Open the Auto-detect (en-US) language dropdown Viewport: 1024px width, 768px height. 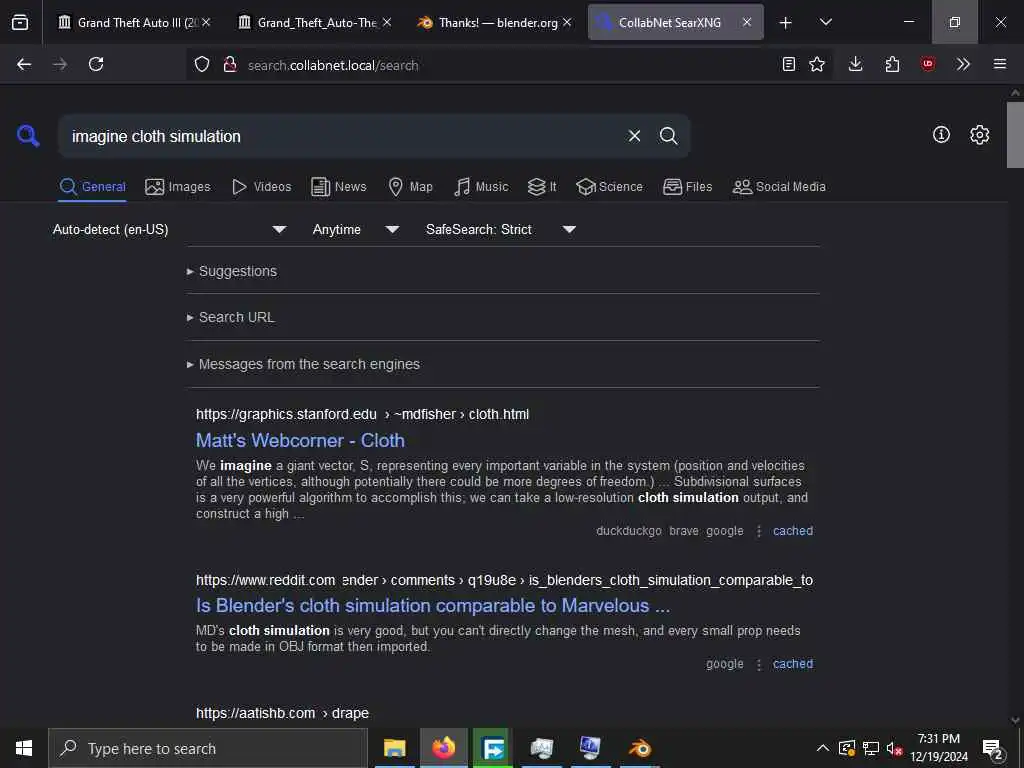pos(170,229)
